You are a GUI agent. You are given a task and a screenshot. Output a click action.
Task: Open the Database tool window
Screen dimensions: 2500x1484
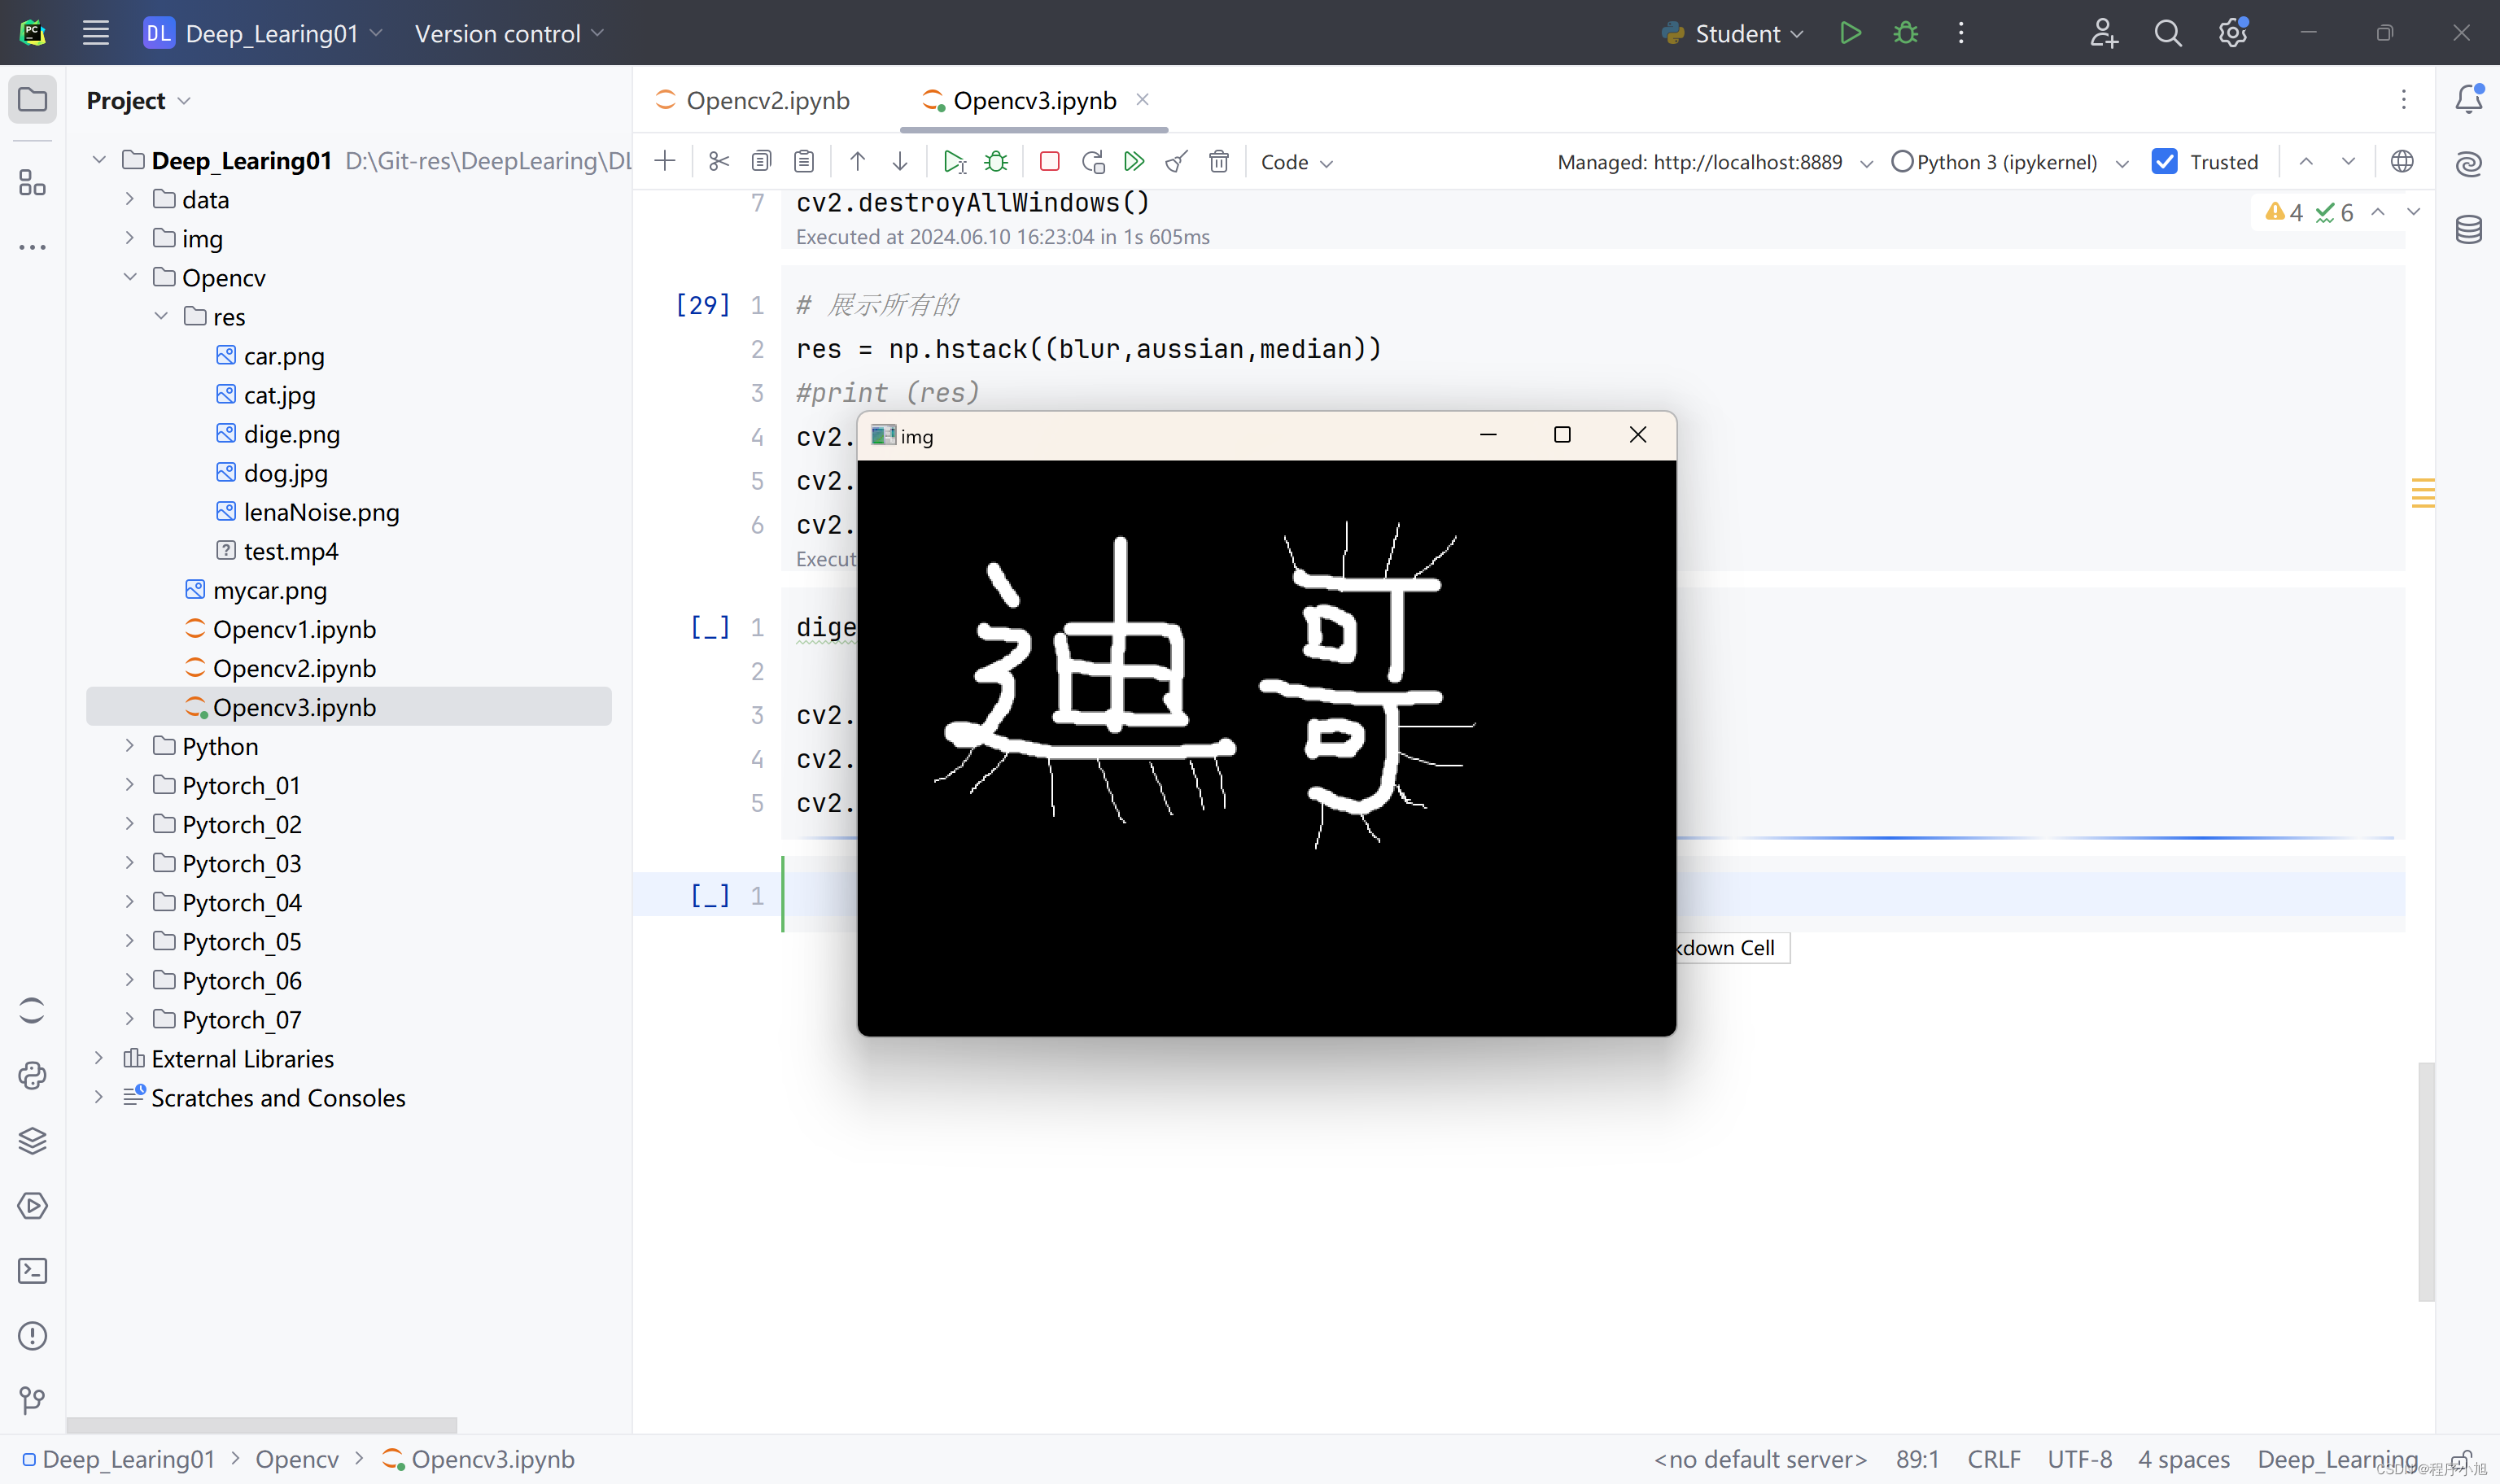2468,230
